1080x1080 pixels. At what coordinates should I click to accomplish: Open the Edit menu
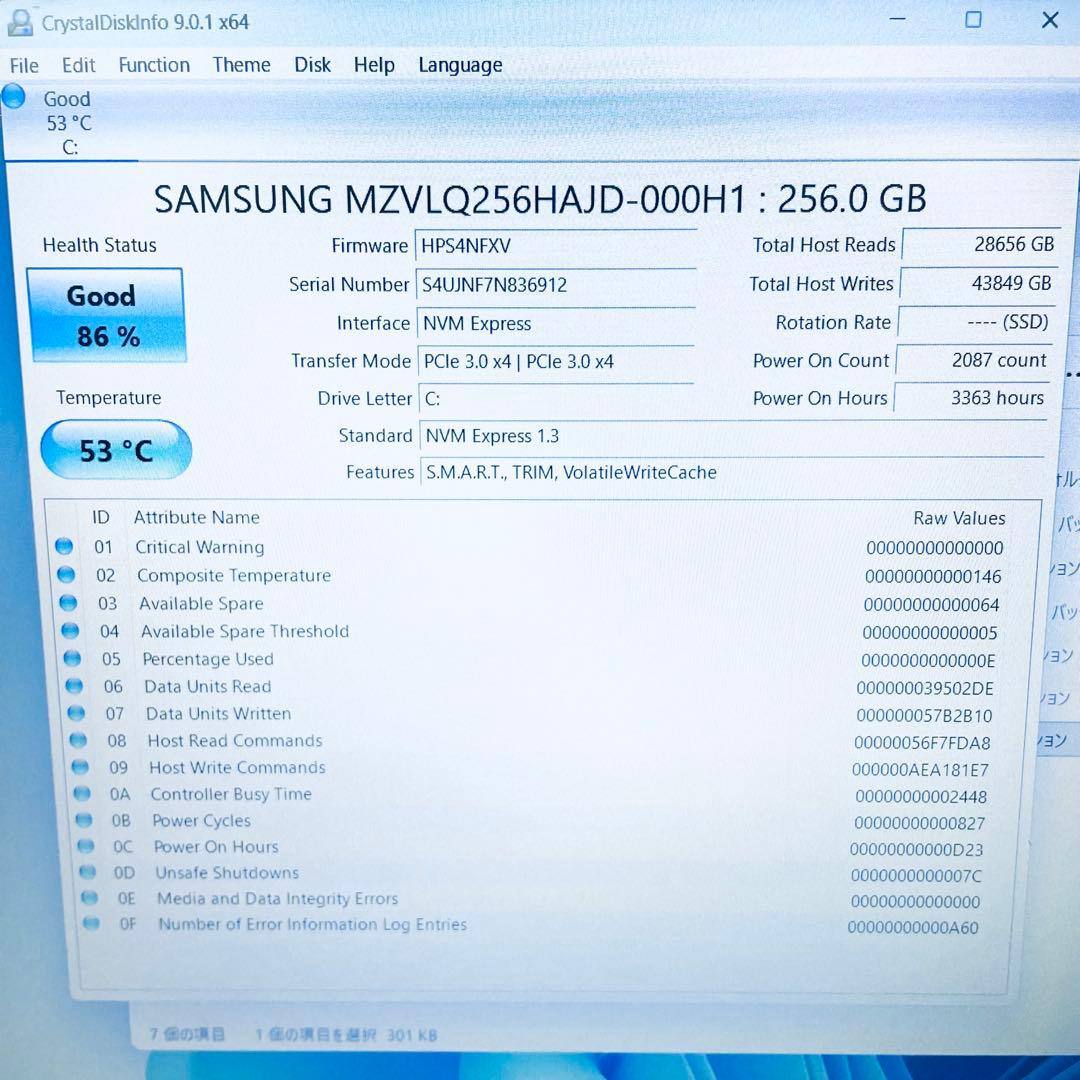[78, 64]
